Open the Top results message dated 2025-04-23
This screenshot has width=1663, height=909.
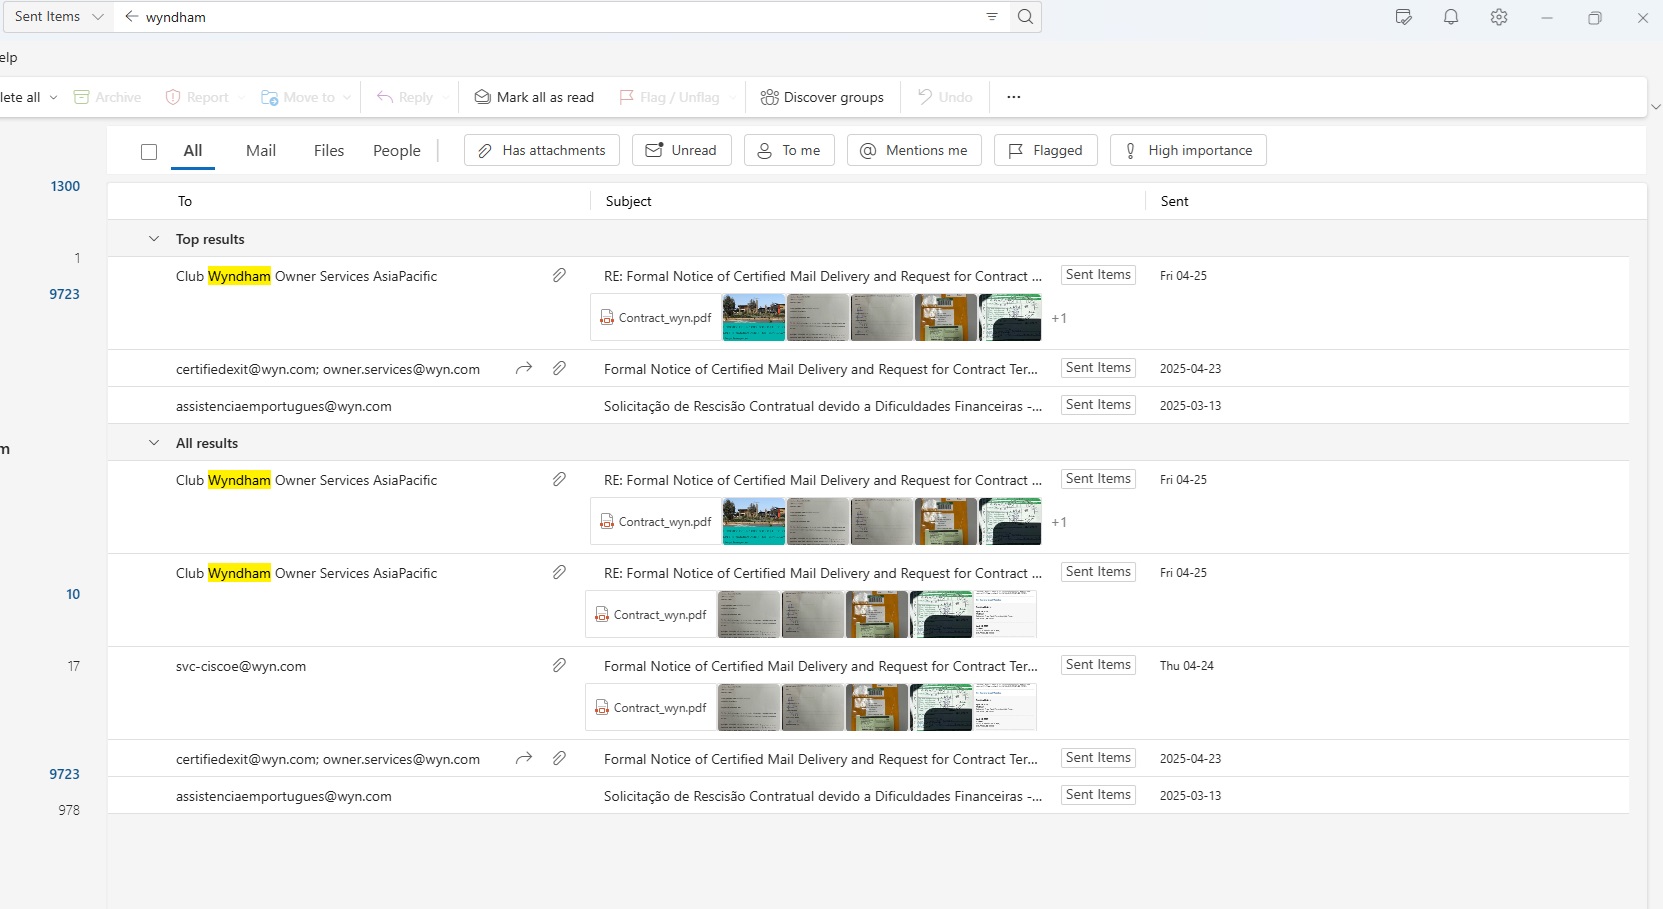click(868, 368)
